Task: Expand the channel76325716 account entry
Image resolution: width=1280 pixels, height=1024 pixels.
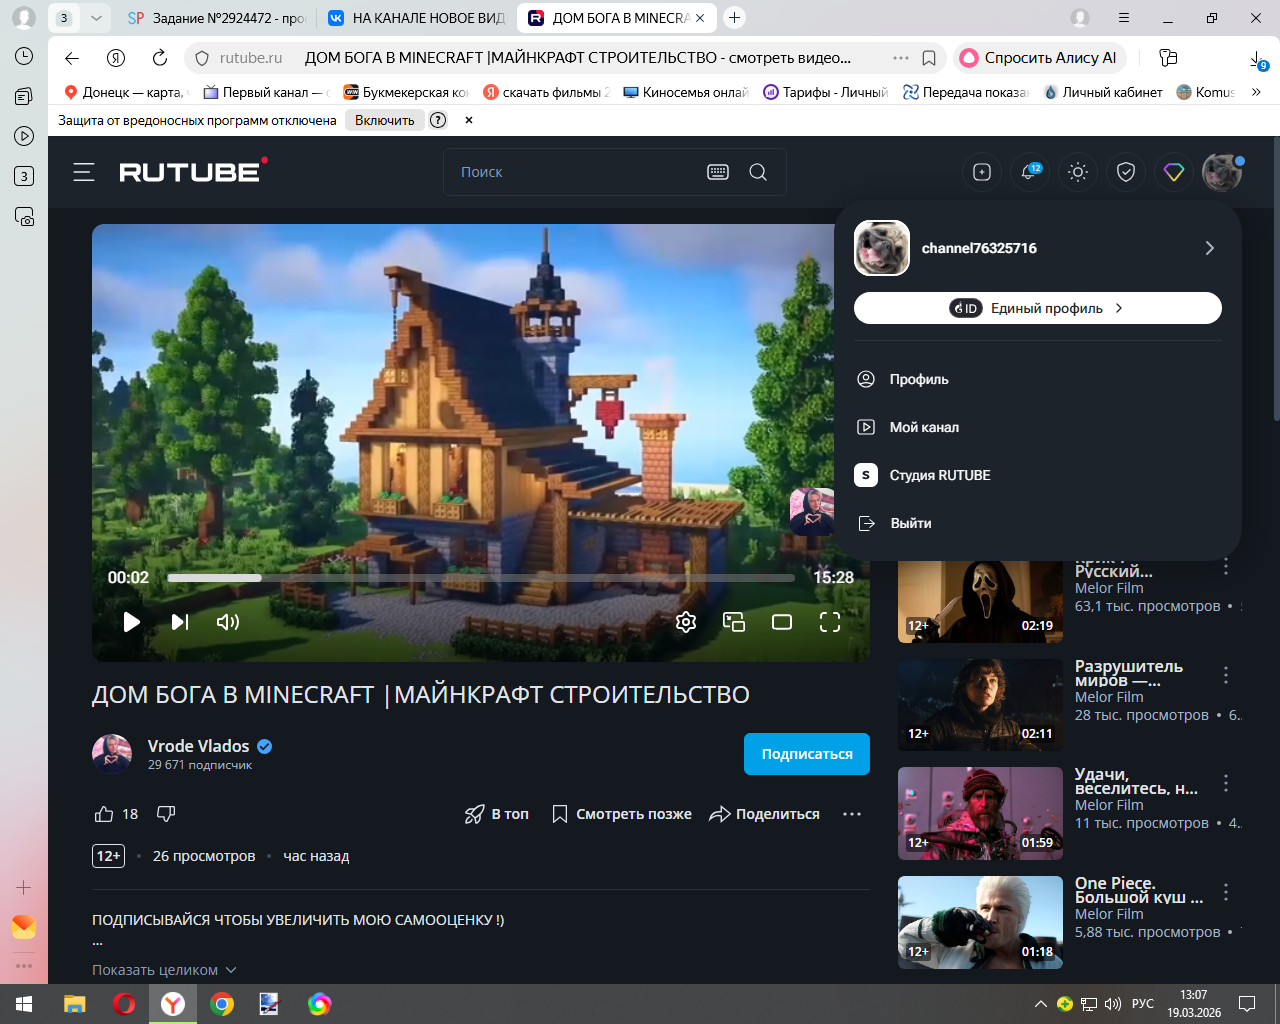Action: point(1037,248)
